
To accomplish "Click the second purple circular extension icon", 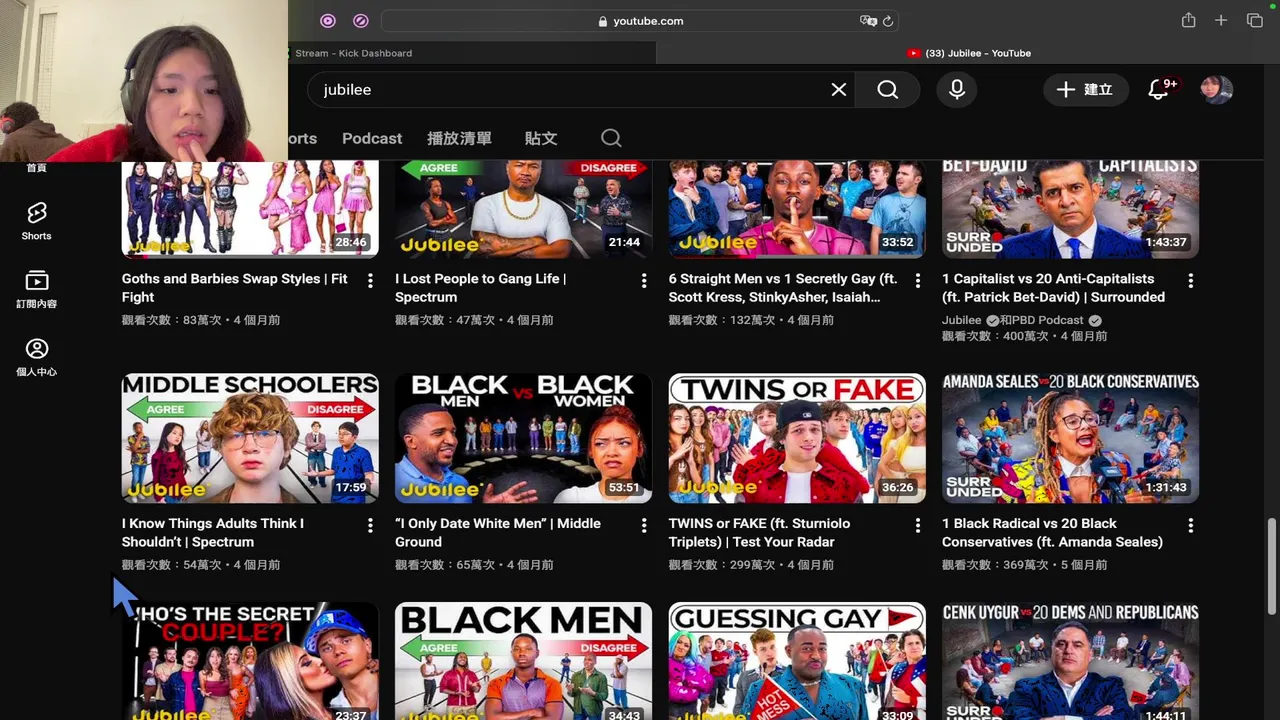I will (x=361, y=21).
